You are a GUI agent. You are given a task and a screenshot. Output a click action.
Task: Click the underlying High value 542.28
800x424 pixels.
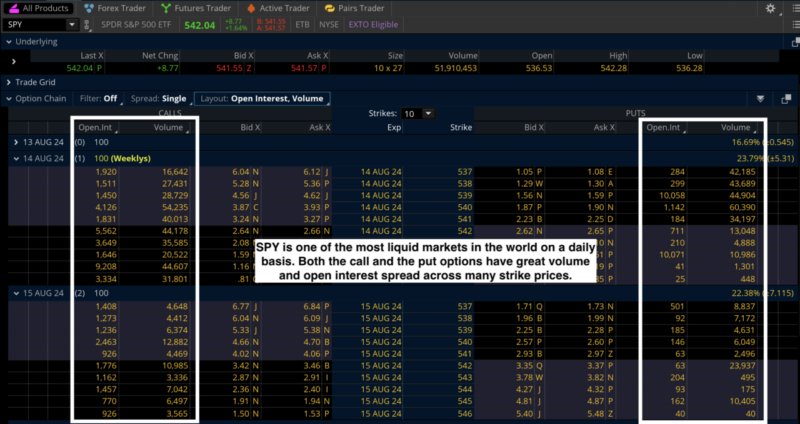click(x=614, y=68)
